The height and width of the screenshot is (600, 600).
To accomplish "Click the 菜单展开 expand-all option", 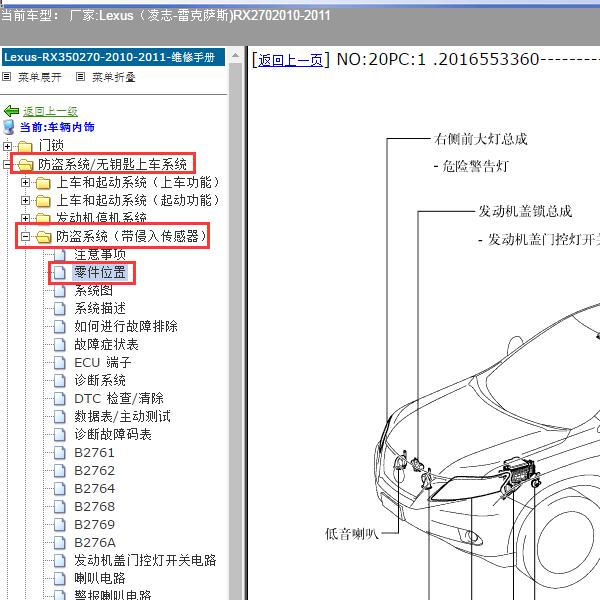I will 40,77.
